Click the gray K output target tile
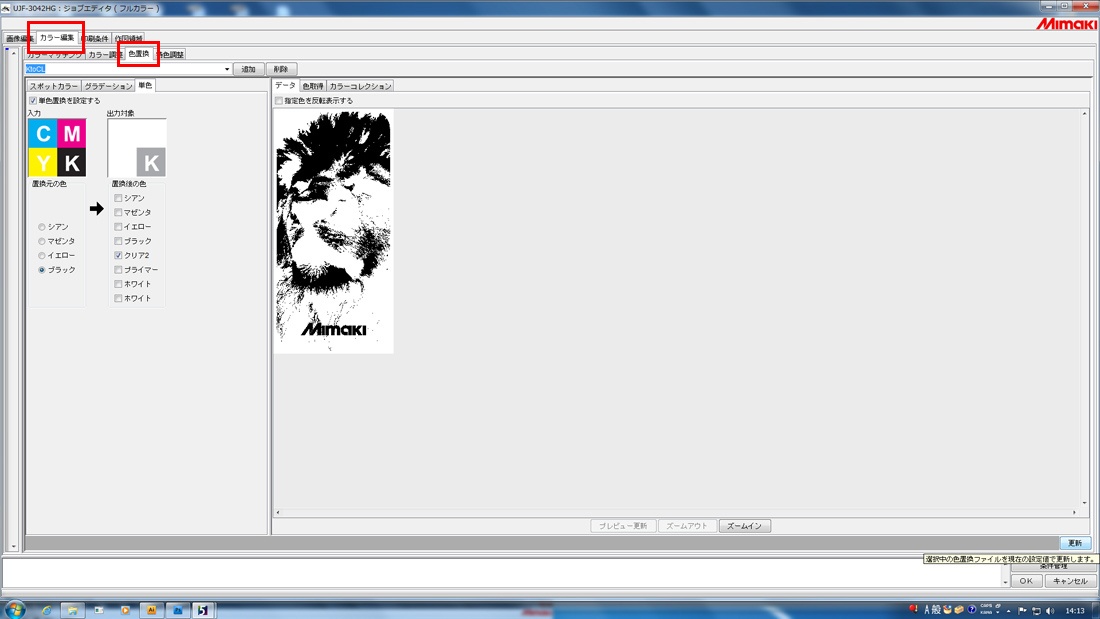 click(x=151, y=162)
